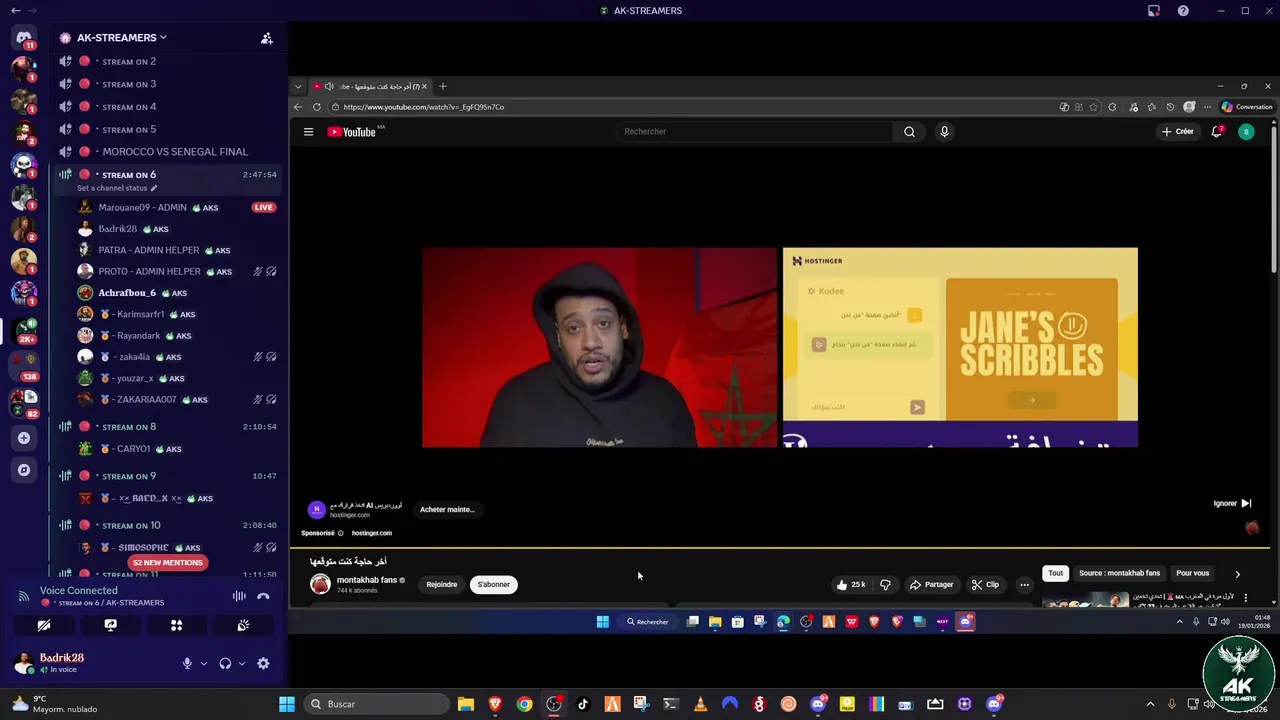This screenshot has width=1280, height=720.
Task: Join the STREAM ON 3 voice channel
Action: pyautogui.click(x=128, y=84)
